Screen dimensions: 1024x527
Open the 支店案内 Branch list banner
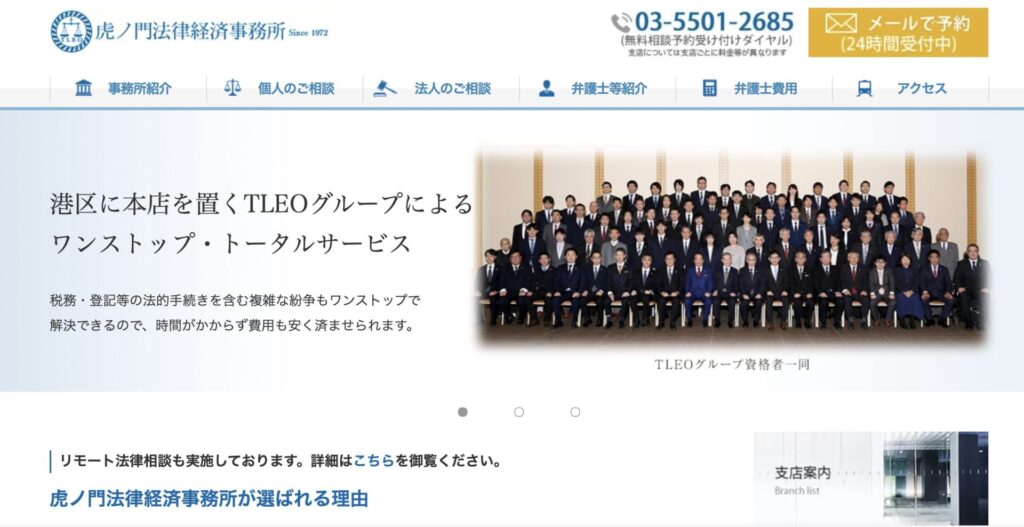point(871,479)
